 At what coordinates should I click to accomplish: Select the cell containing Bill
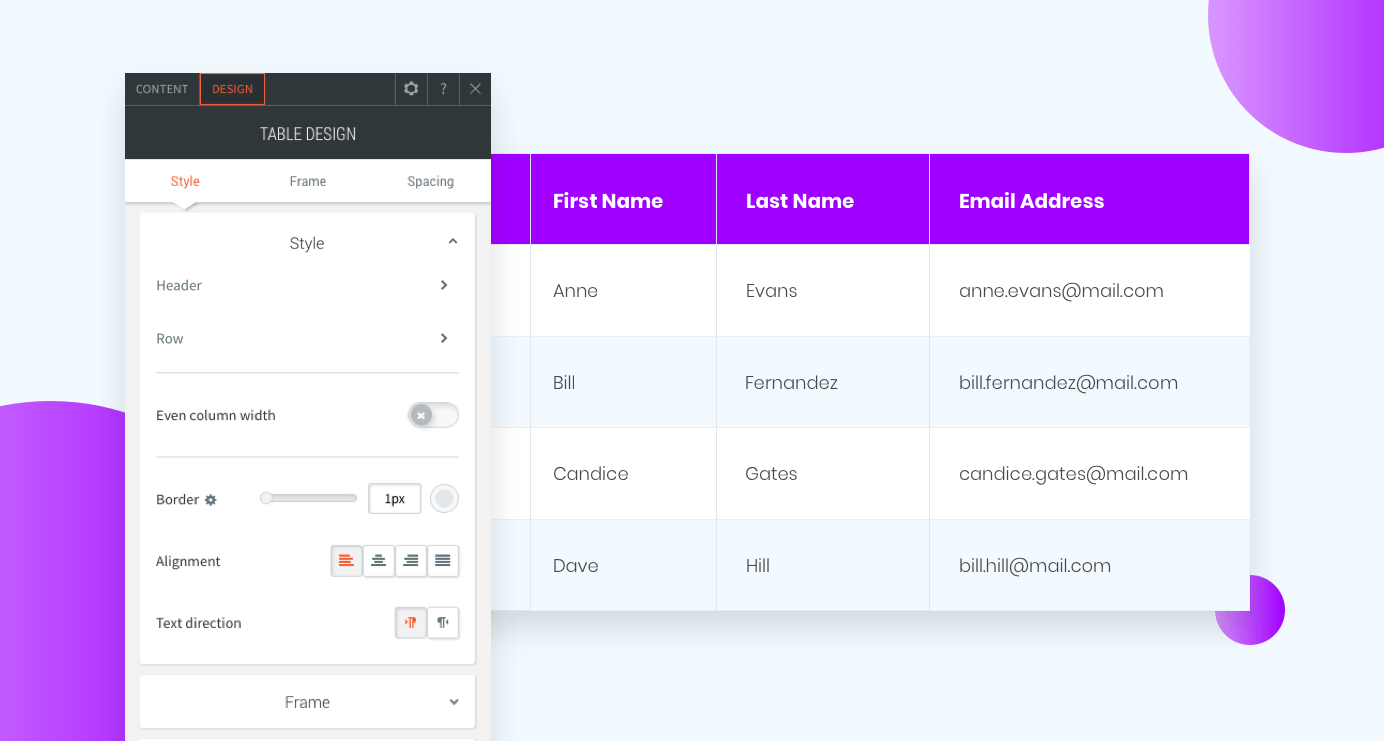[x=623, y=383]
